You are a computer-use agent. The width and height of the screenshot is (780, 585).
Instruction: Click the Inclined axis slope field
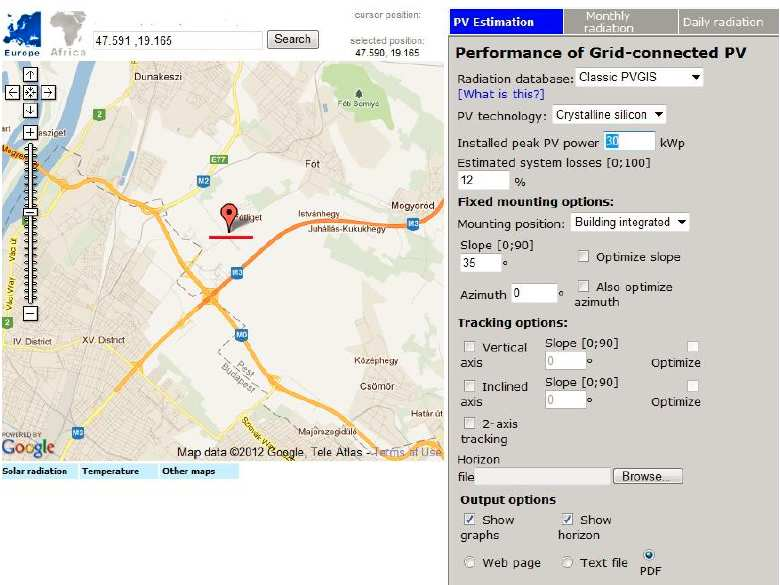click(565, 400)
